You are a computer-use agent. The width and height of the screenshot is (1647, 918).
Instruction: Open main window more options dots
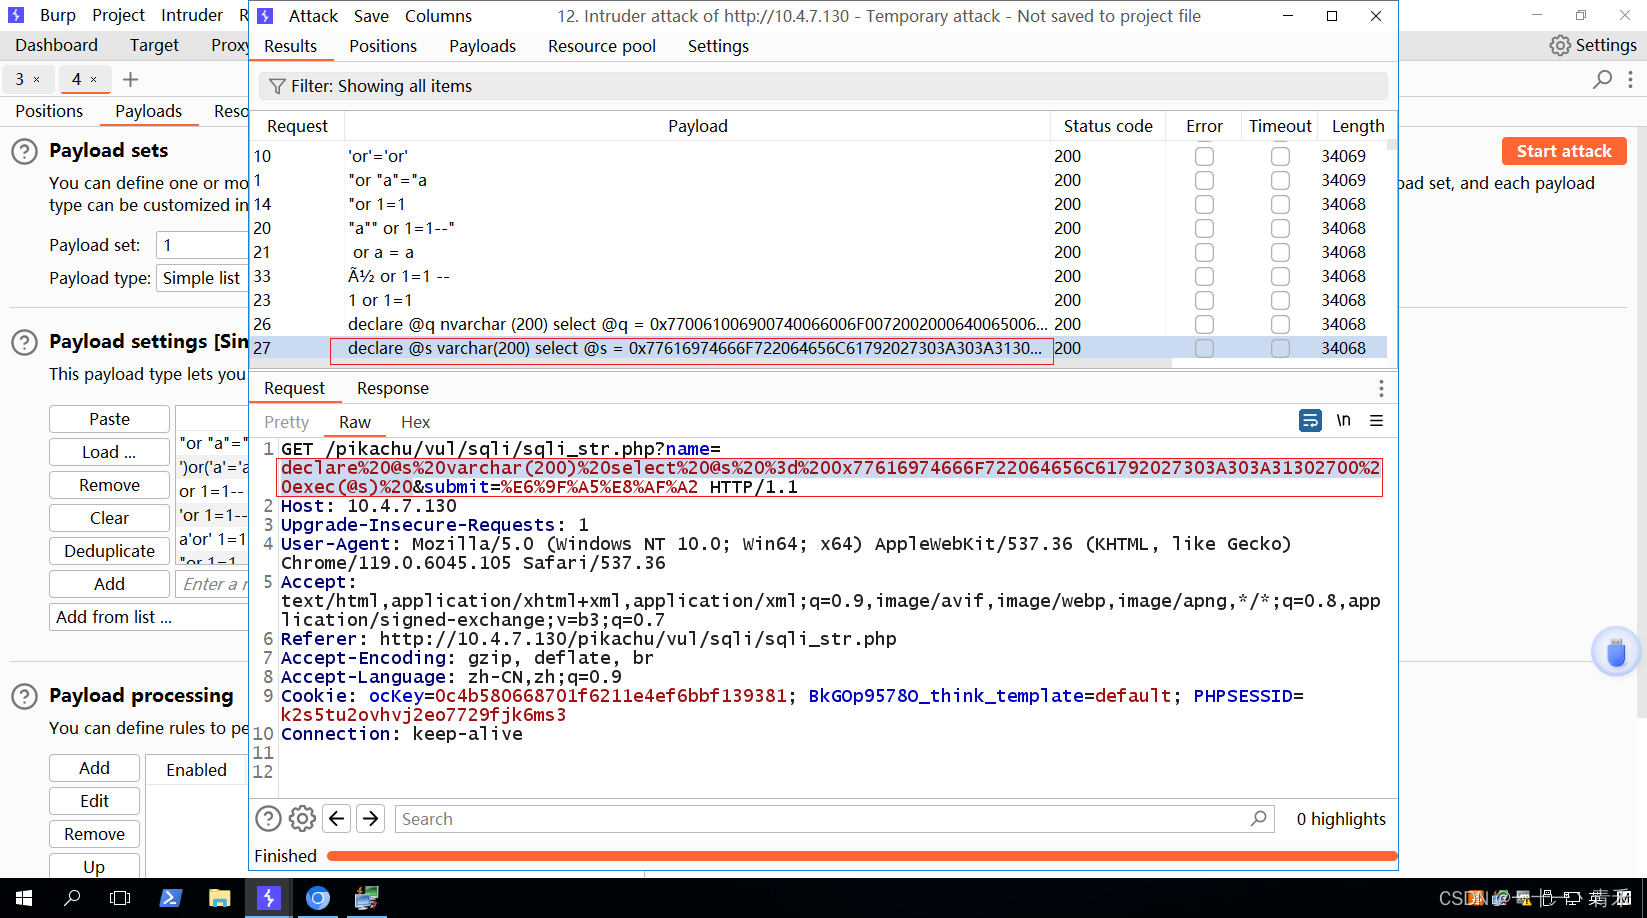coord(1631,79)
